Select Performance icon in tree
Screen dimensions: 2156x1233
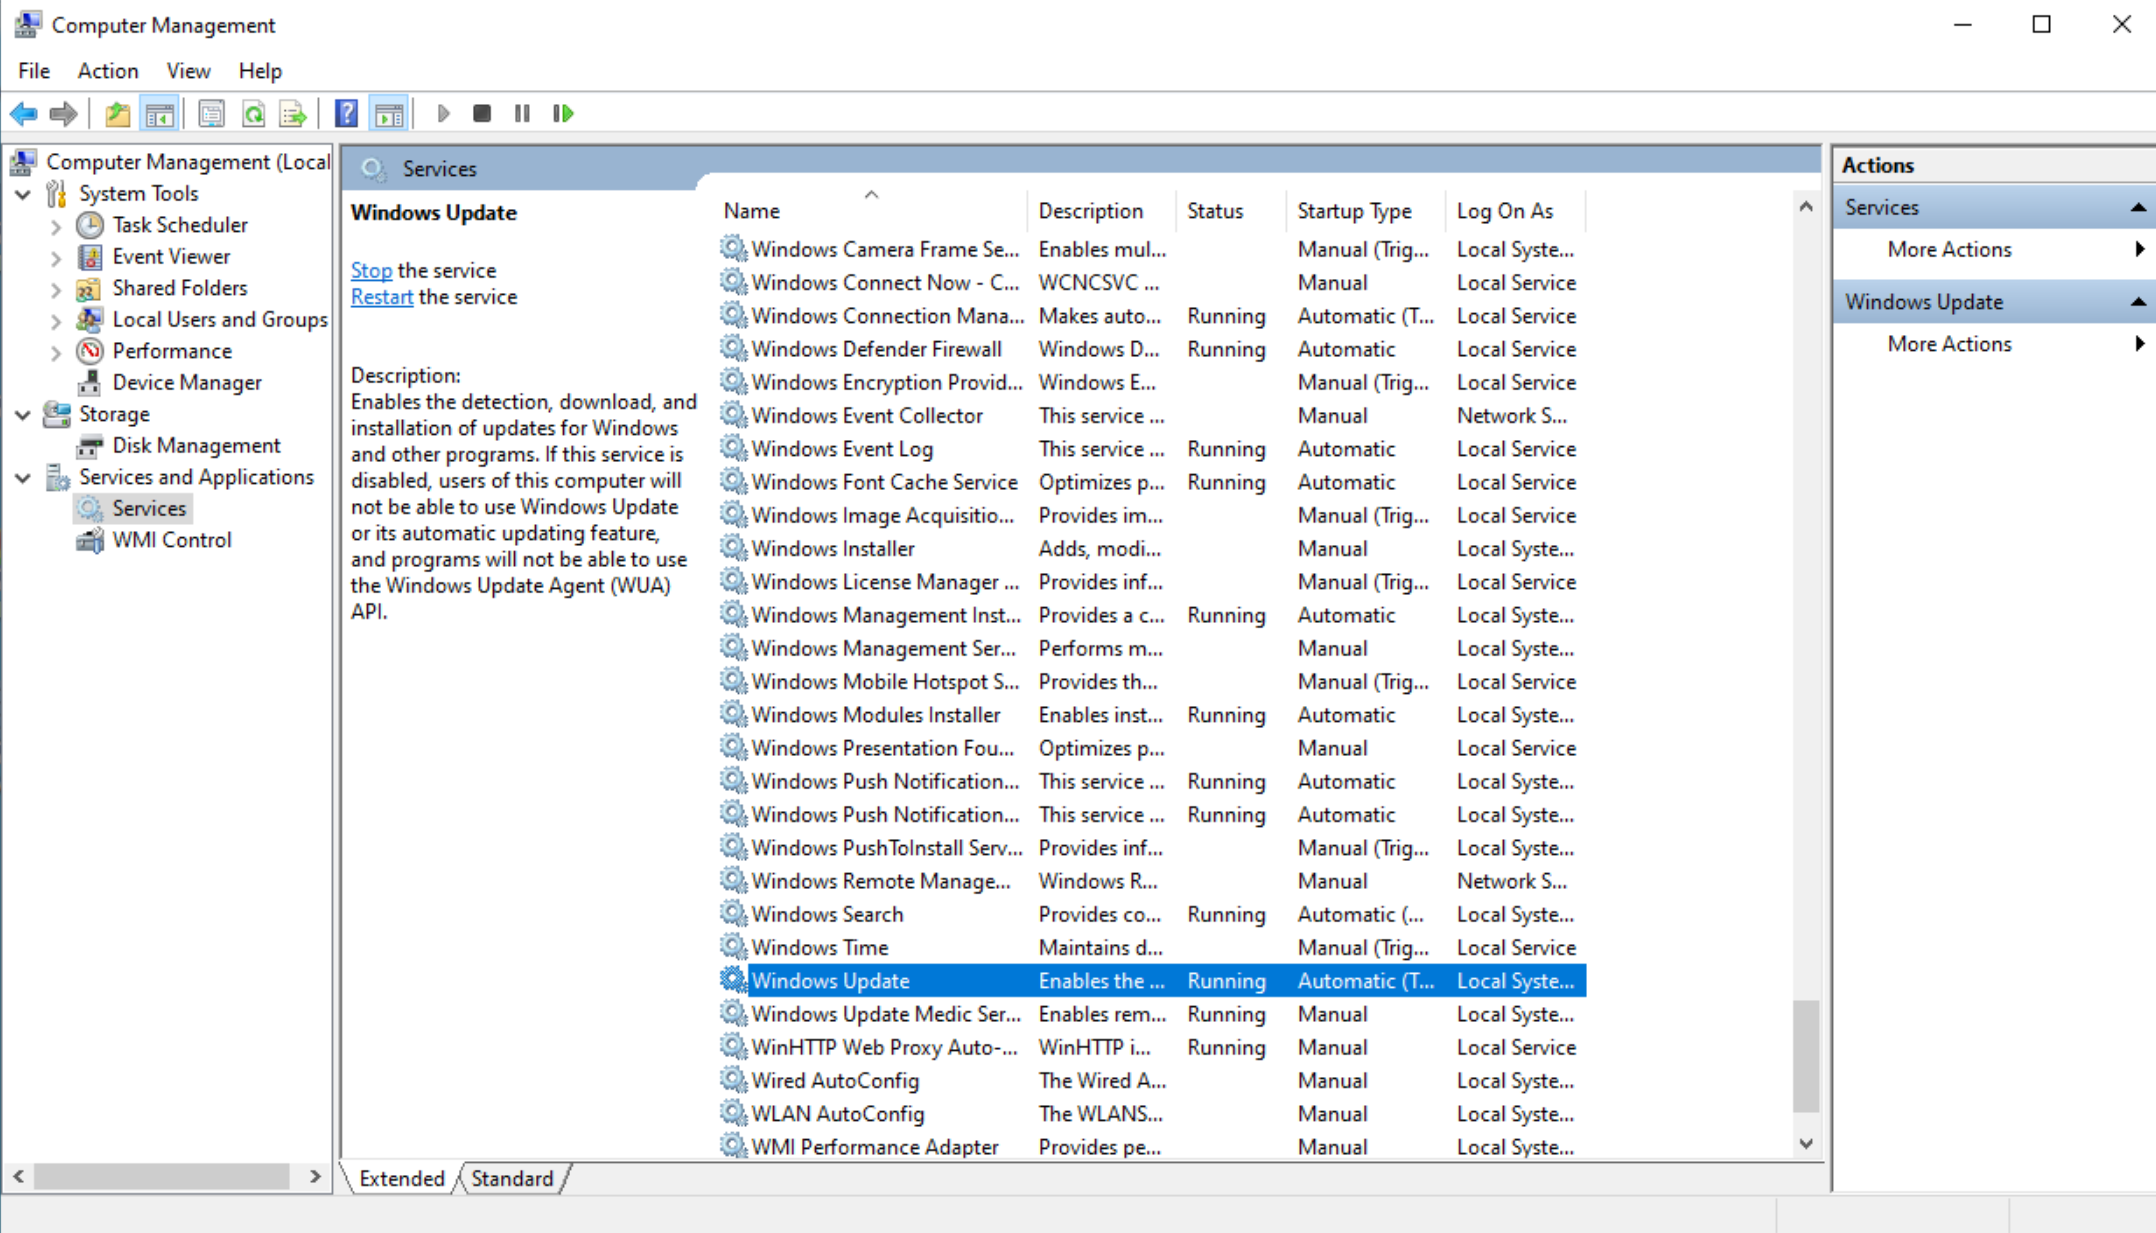[x=90, y=351]
